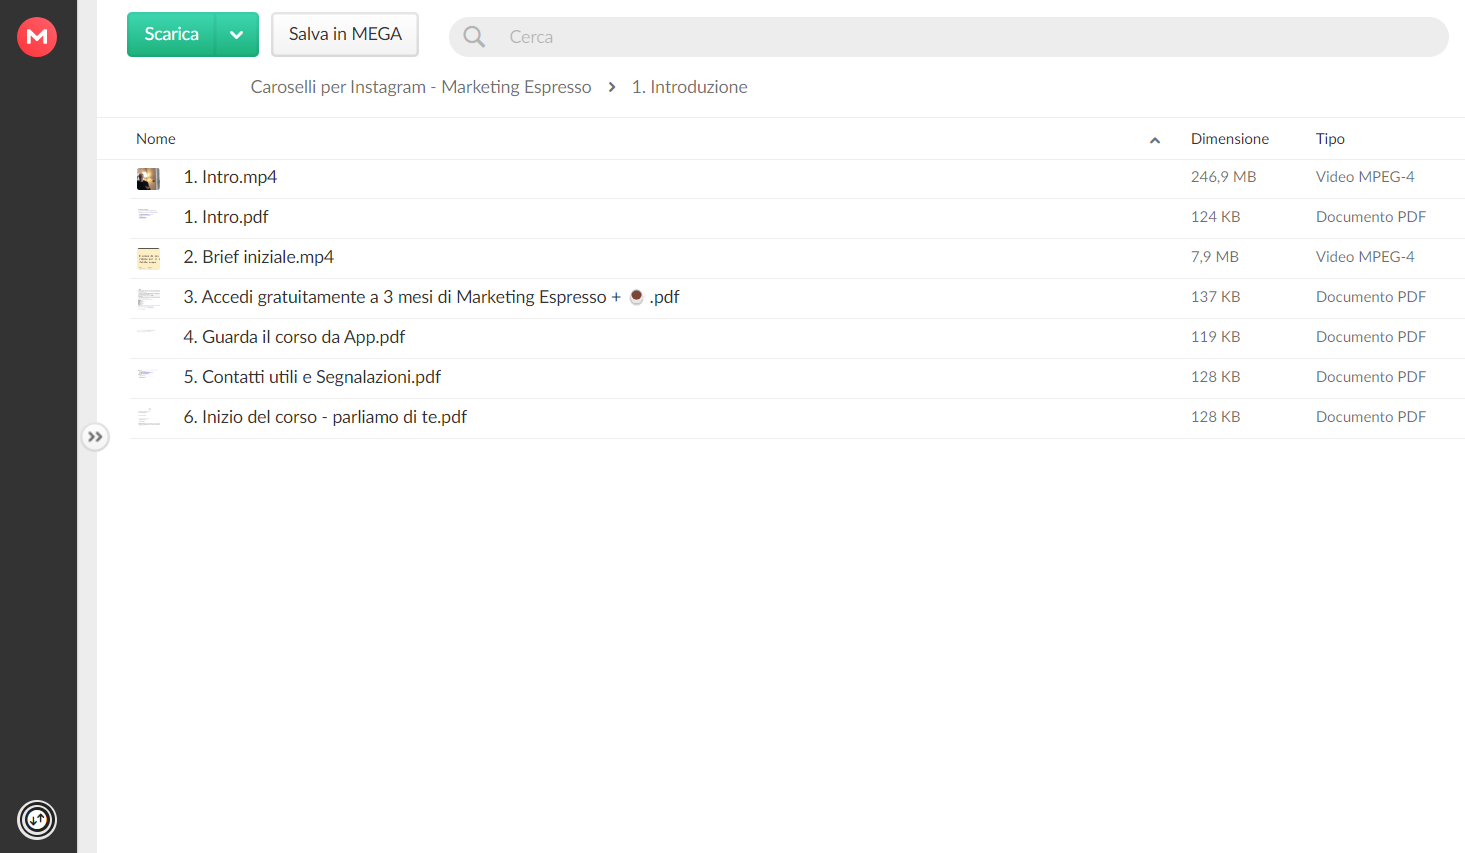Click the search magnifier icon

coord(474,37)
